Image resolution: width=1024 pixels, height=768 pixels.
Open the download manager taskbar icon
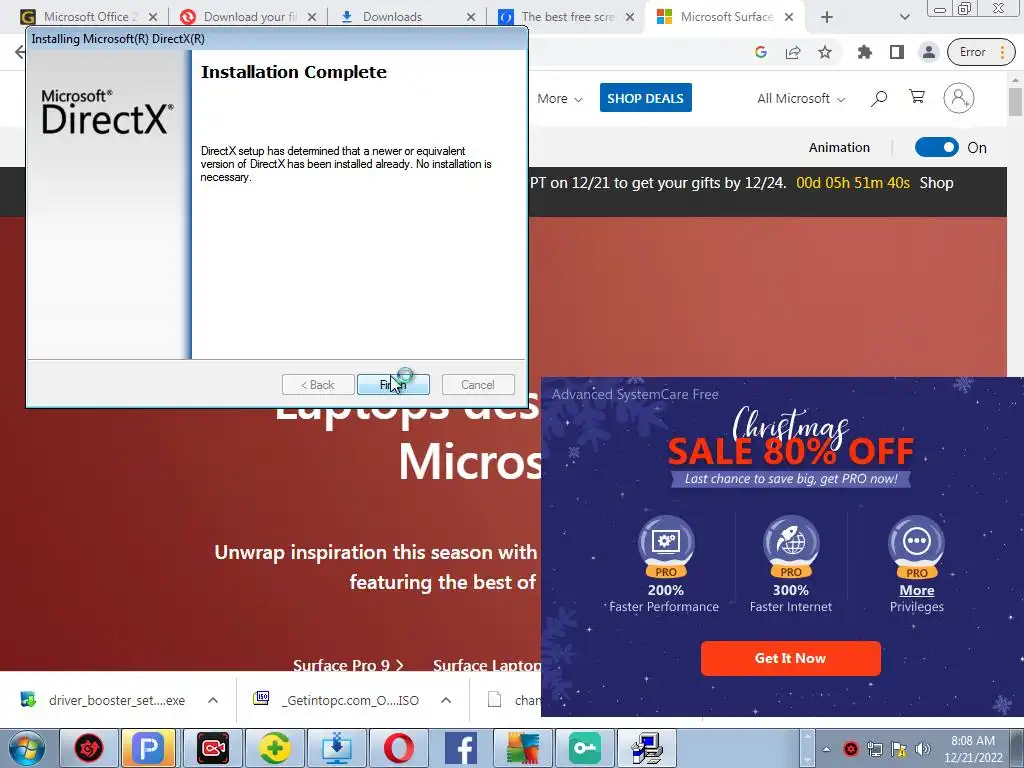tap(336, 748)
